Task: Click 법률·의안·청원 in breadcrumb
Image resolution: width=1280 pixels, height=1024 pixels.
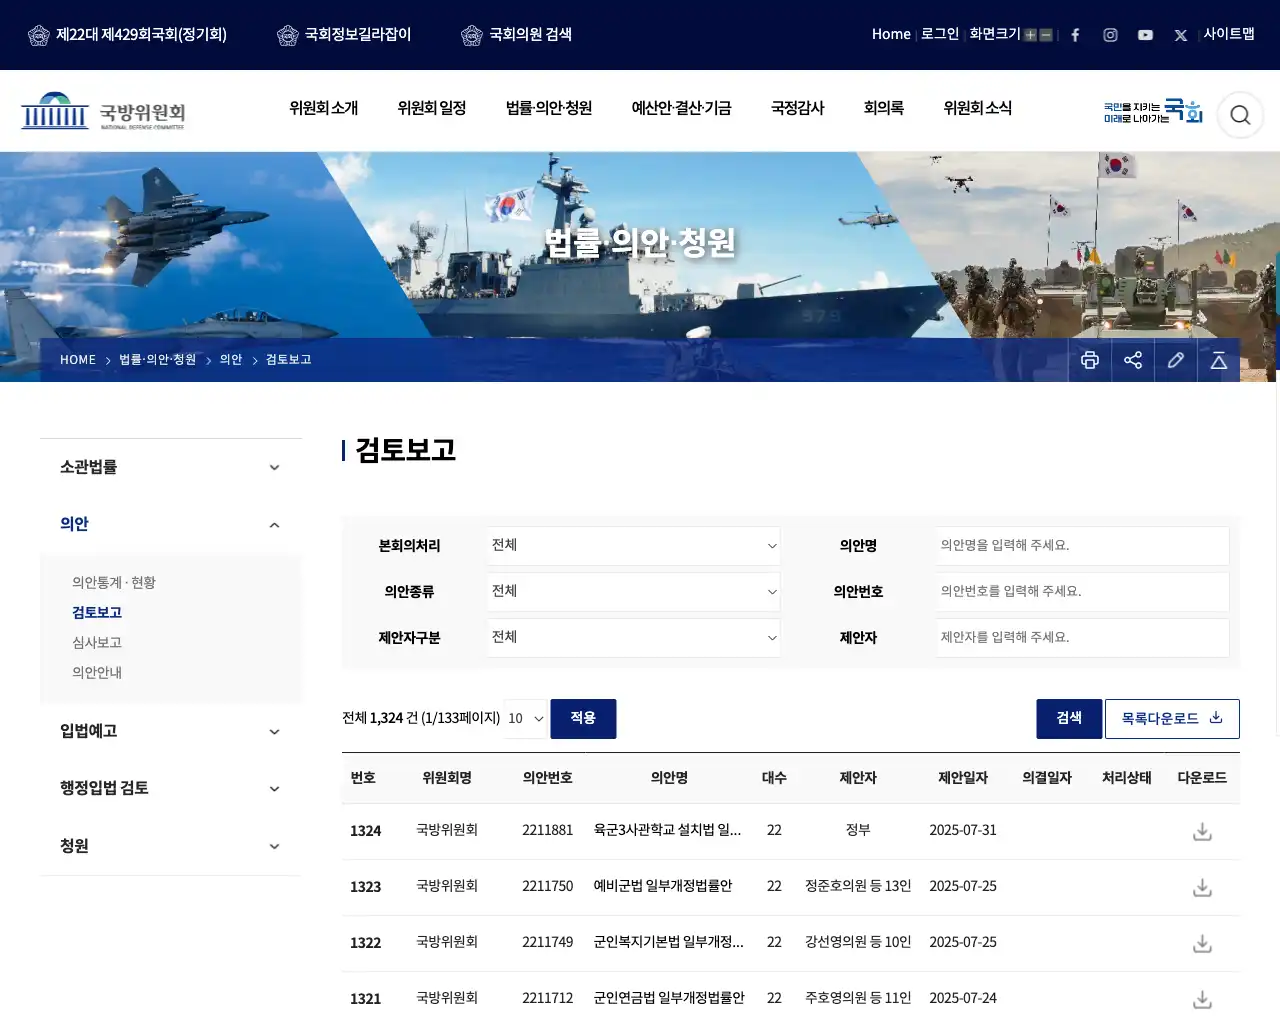Action: coord(158,360)
